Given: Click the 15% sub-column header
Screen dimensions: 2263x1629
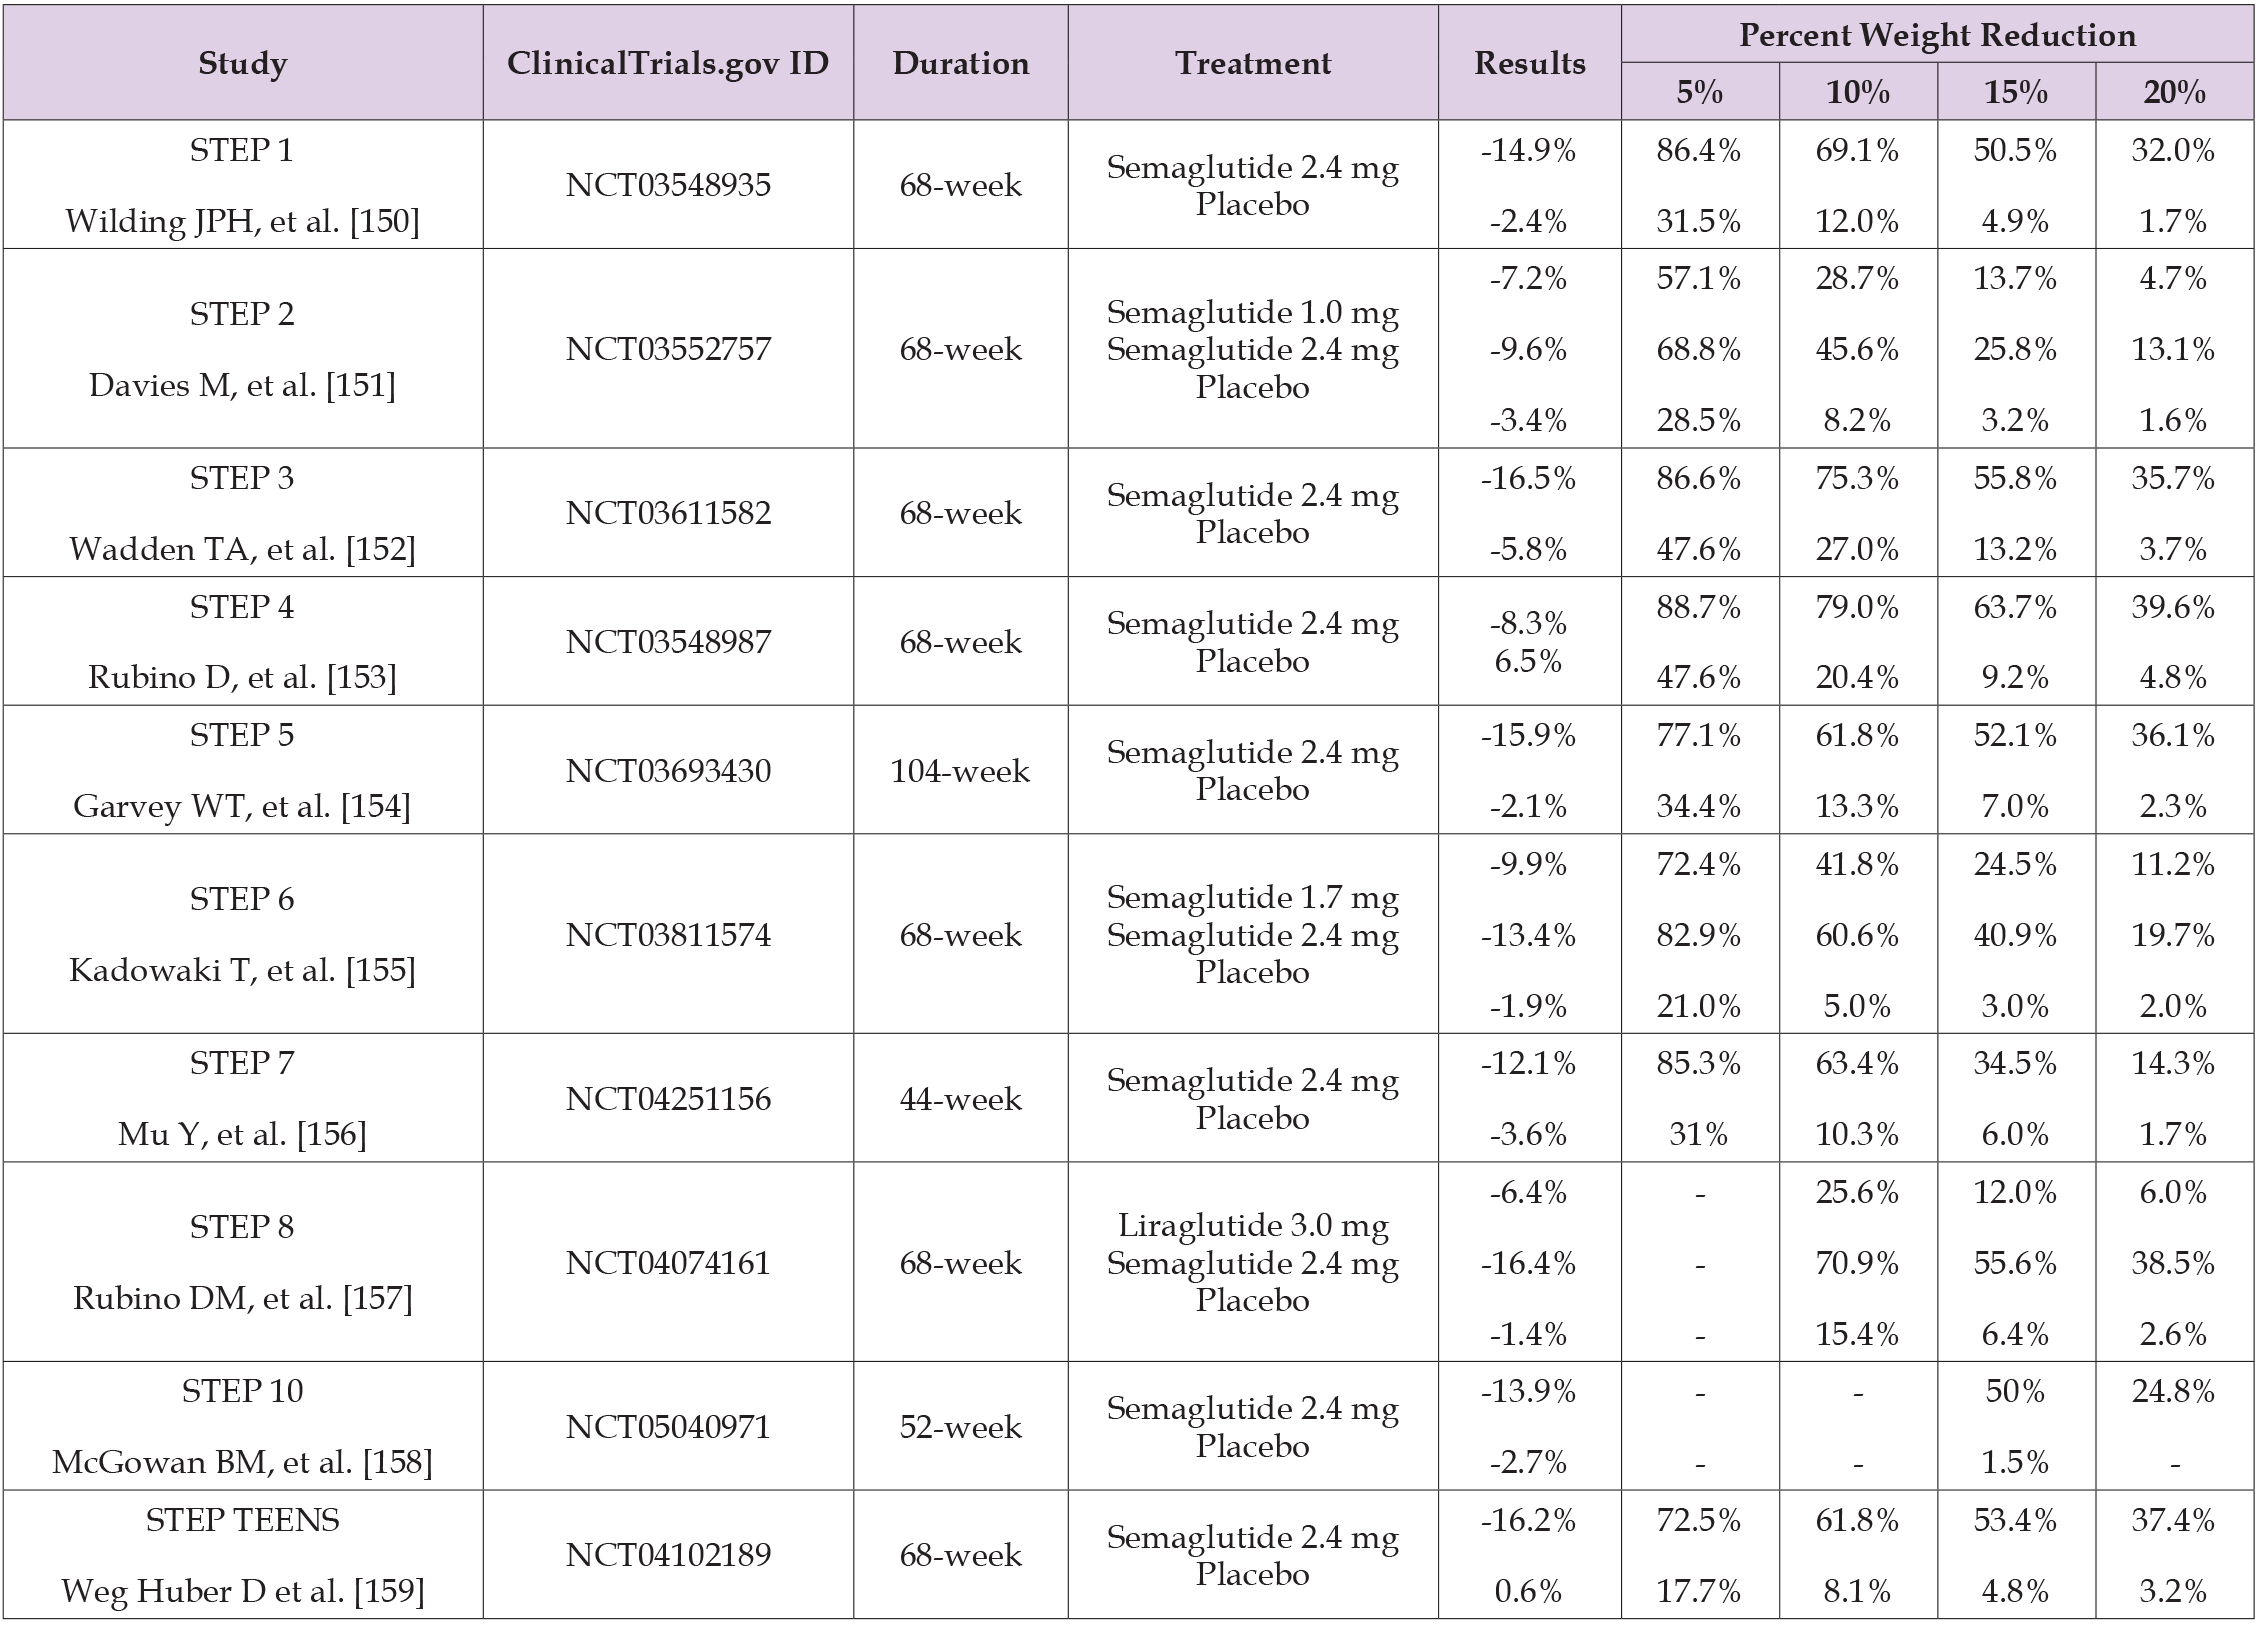Looking at the screenshot, I should (x=2016, y=92).
